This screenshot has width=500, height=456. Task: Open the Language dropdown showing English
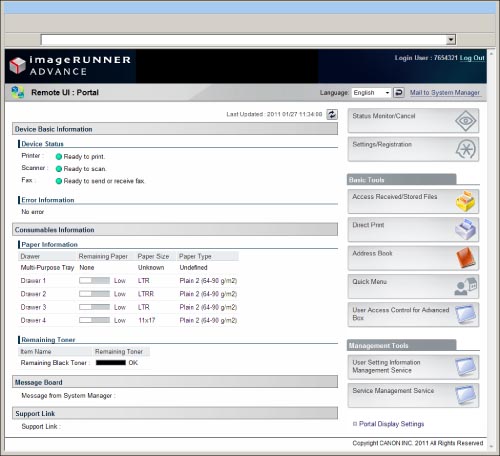tap(371, 92)
